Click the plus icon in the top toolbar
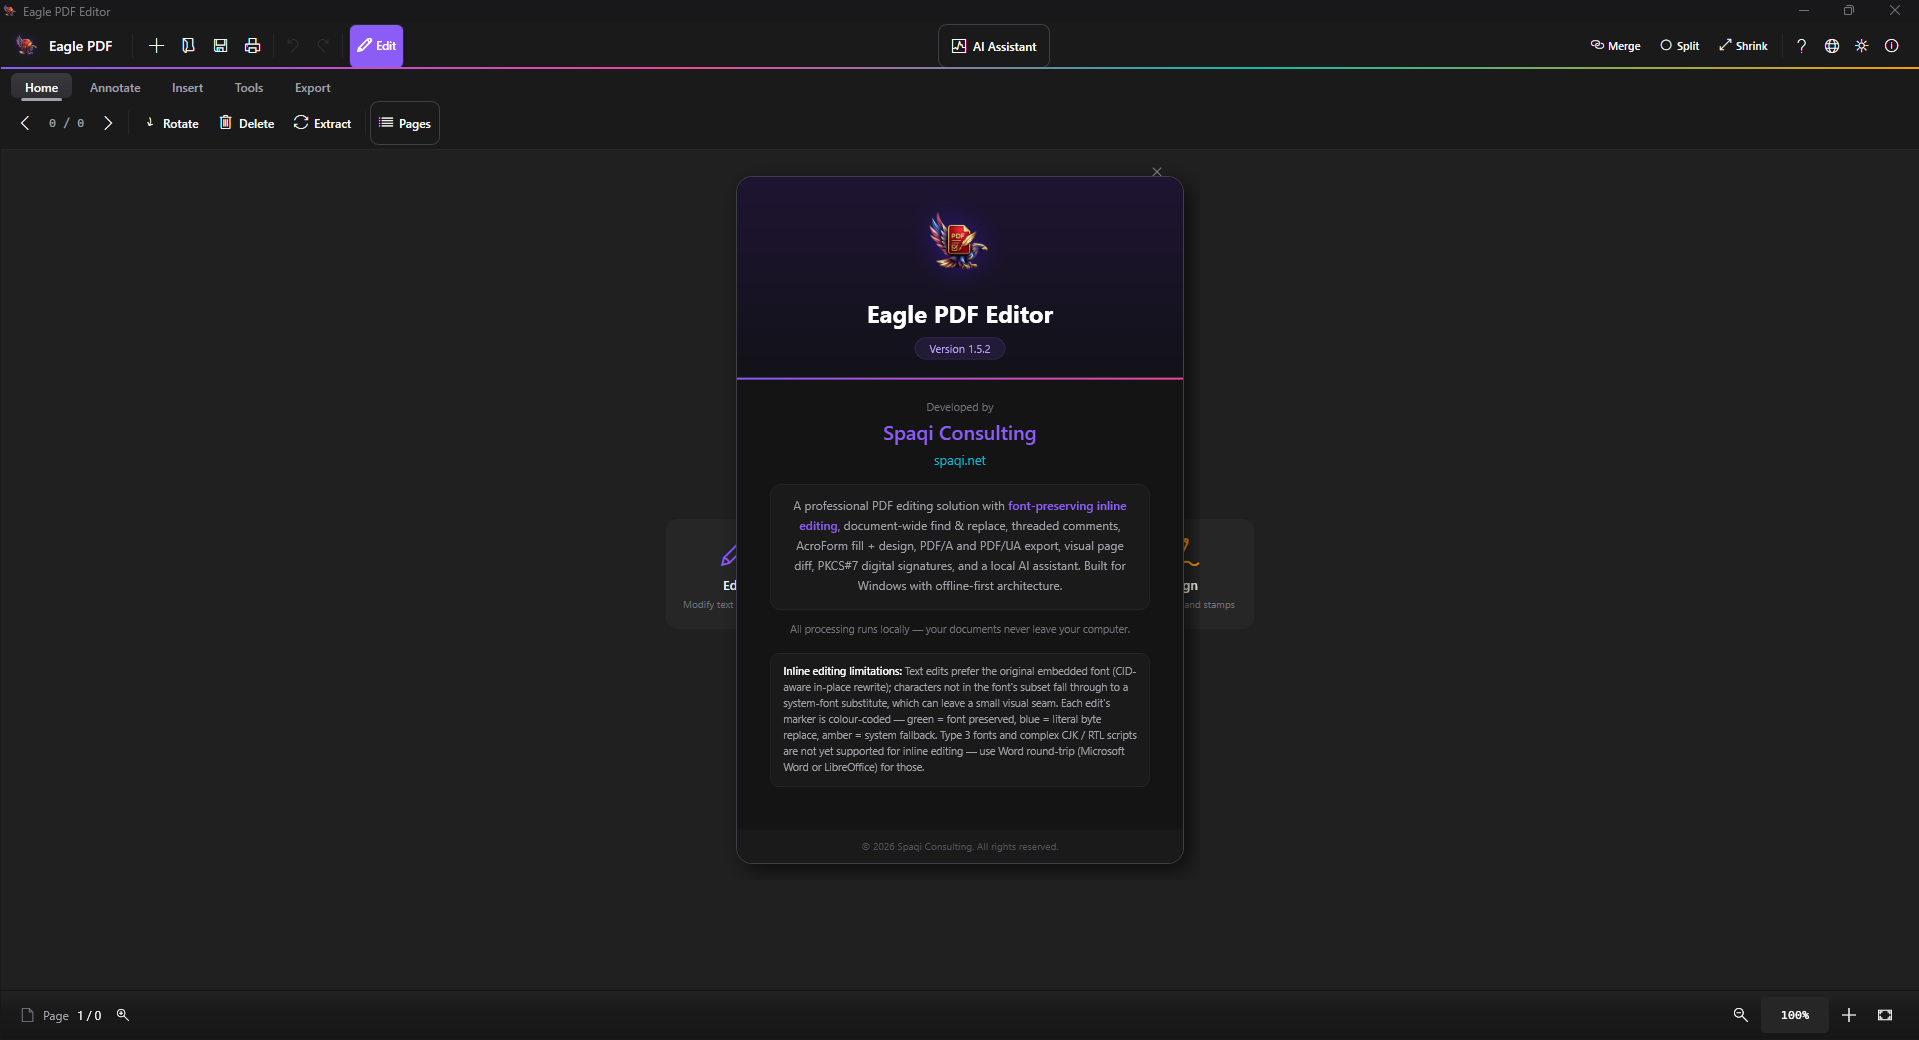The height and width of the screenshot is (1040, 1919). (x=156, y=46)
